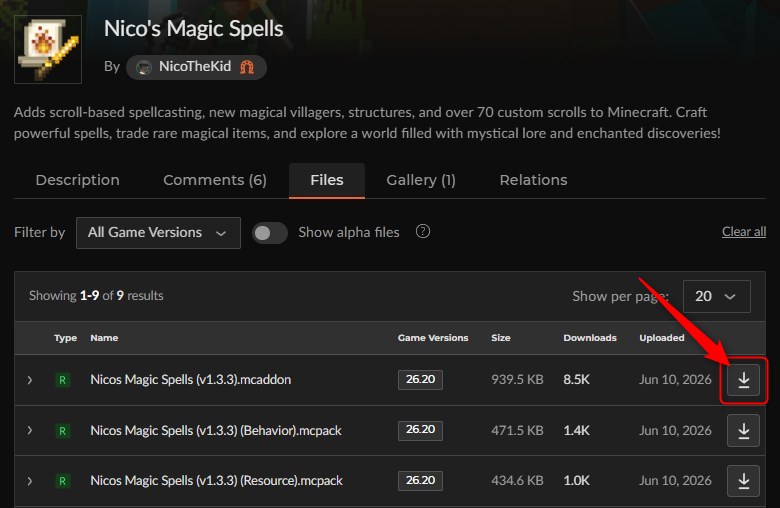Click the Size column header
The height and width of the screenshot is (508, 780).
pyautogui.click(x=500, y=338)
